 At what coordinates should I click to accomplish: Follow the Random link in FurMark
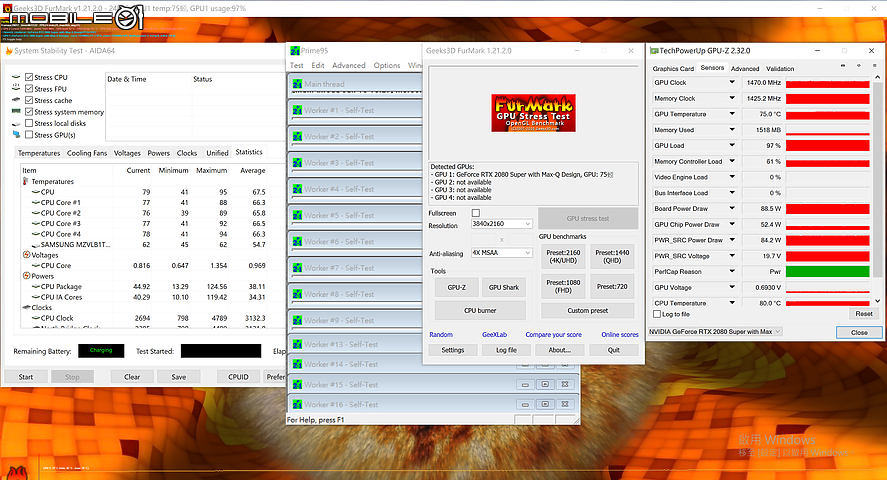(x=441, y=335)
